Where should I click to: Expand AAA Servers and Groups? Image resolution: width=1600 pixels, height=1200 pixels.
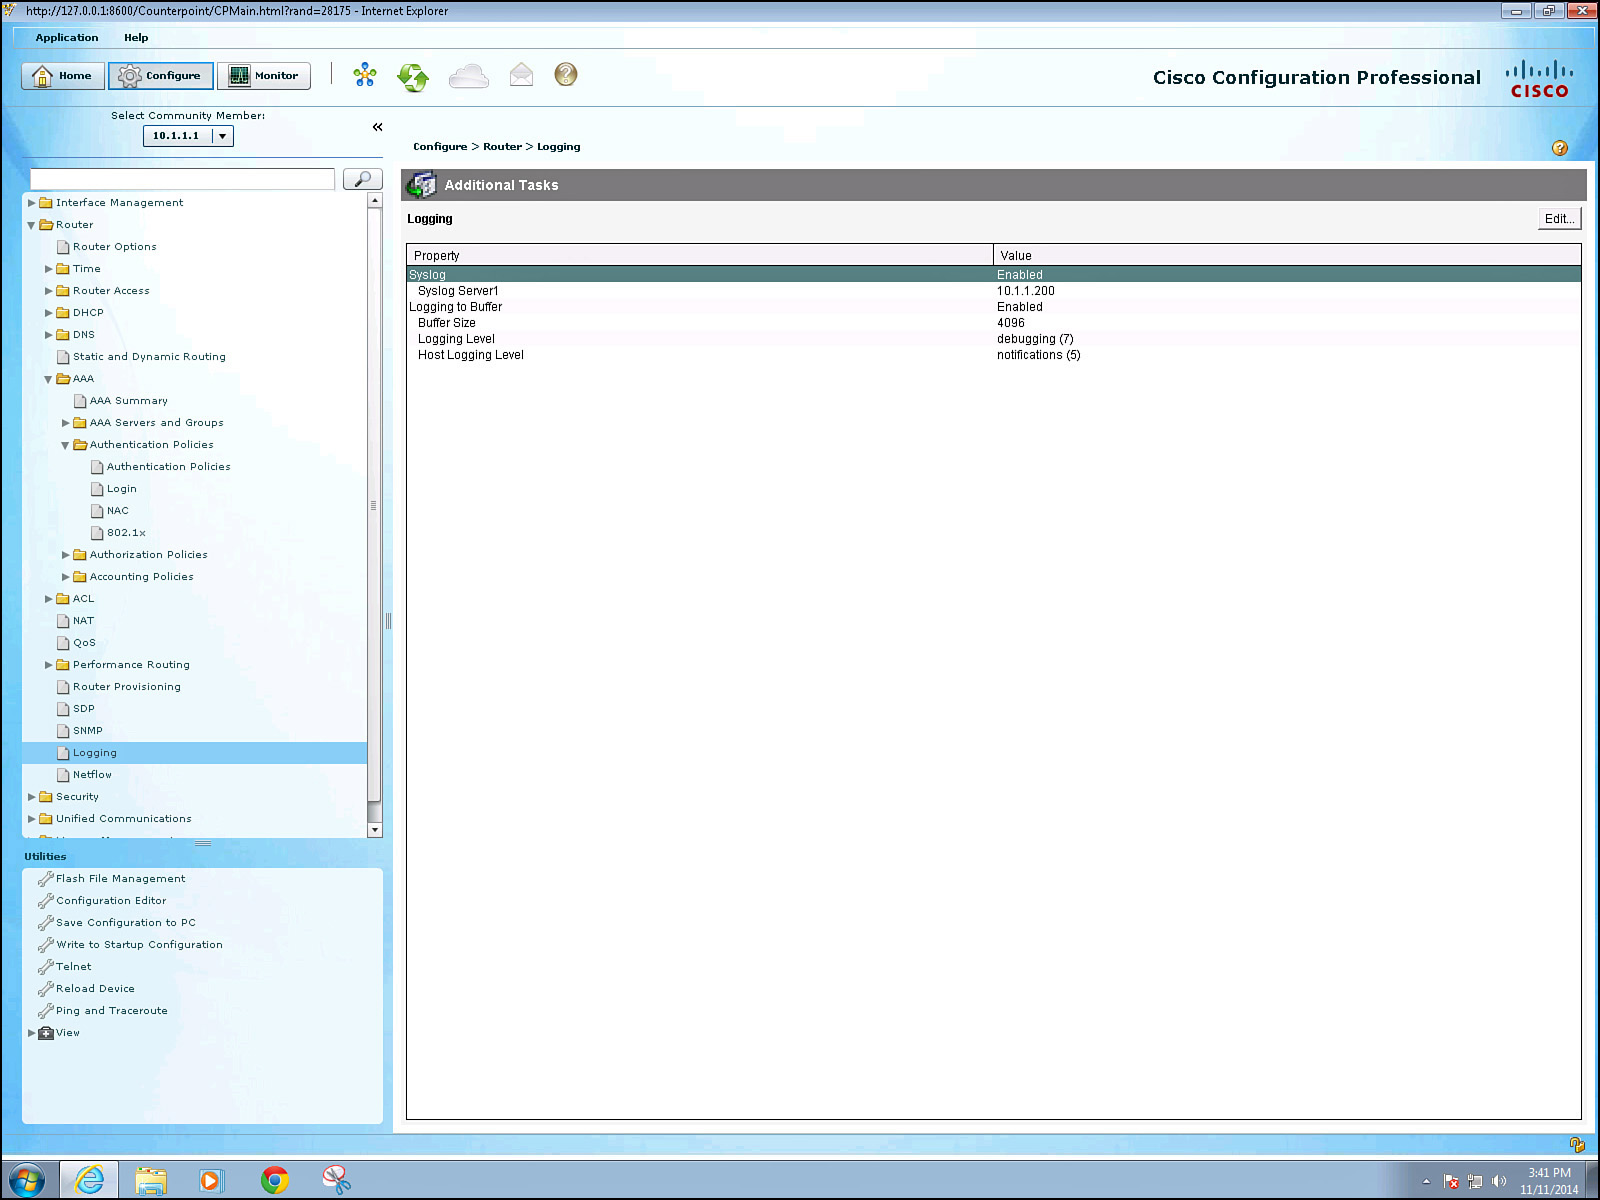click(65, 423)
